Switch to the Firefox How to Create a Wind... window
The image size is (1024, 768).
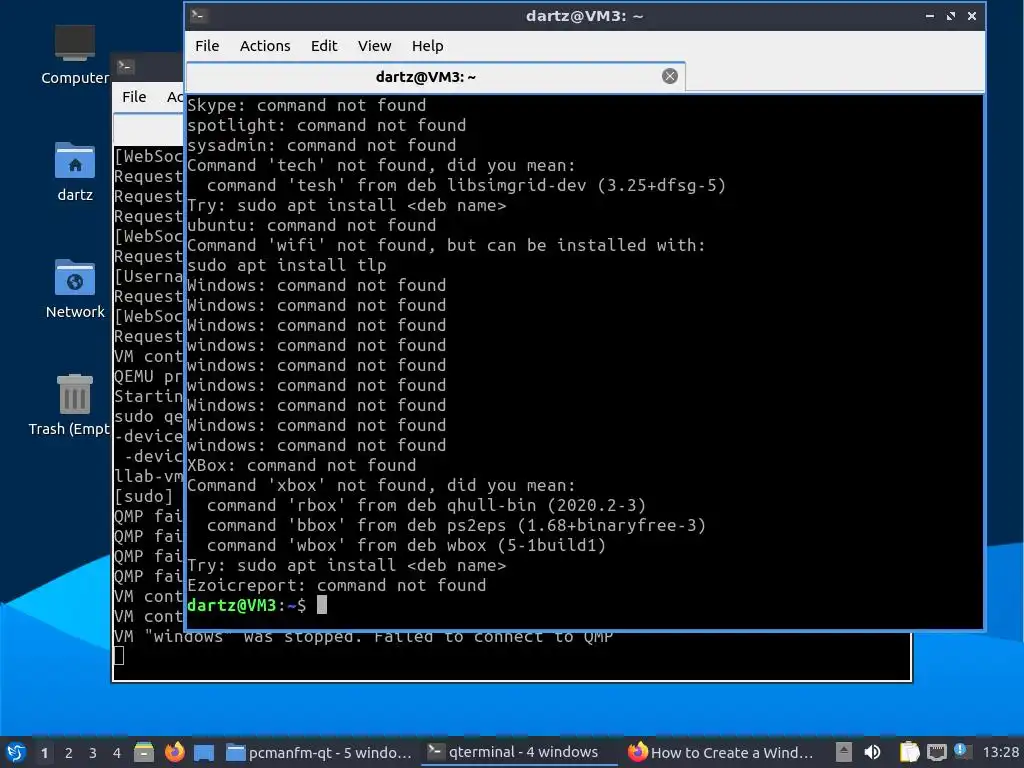click(720, 752)
